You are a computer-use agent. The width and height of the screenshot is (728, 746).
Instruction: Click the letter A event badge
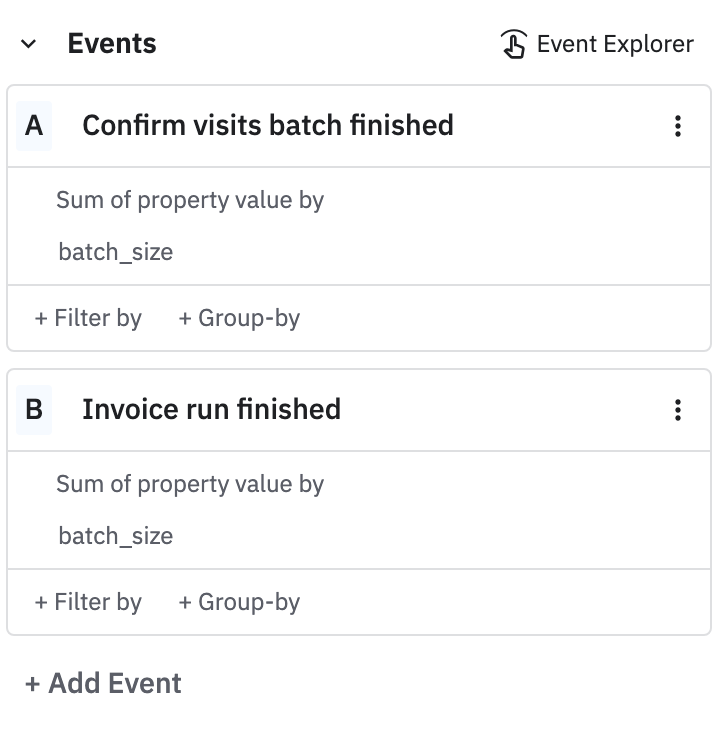[34, 126]
